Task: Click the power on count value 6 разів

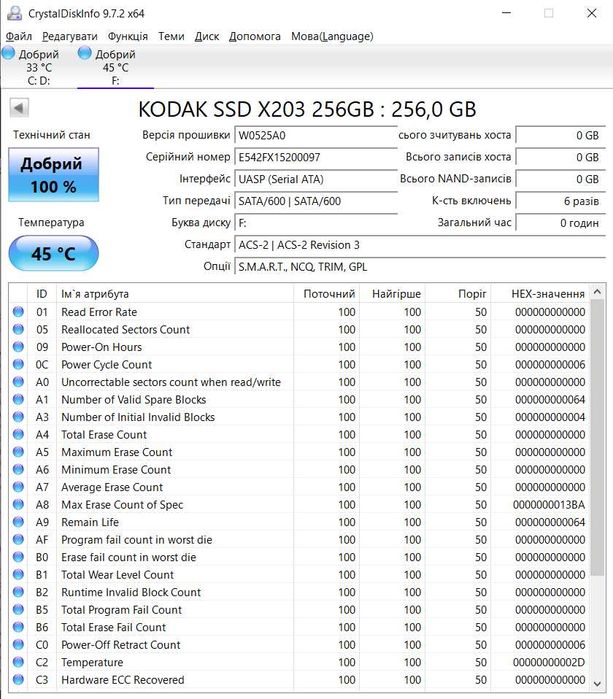Action: (x=560, y=201)
